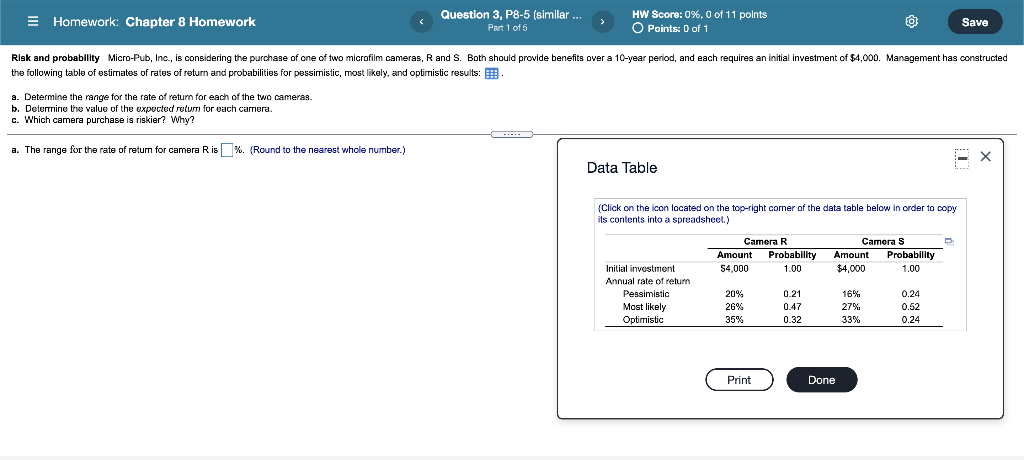Click Camera R probability 0.32 cell
Image resolution: width=1024 pixels, height=460 pixels.
click(792, 320)
